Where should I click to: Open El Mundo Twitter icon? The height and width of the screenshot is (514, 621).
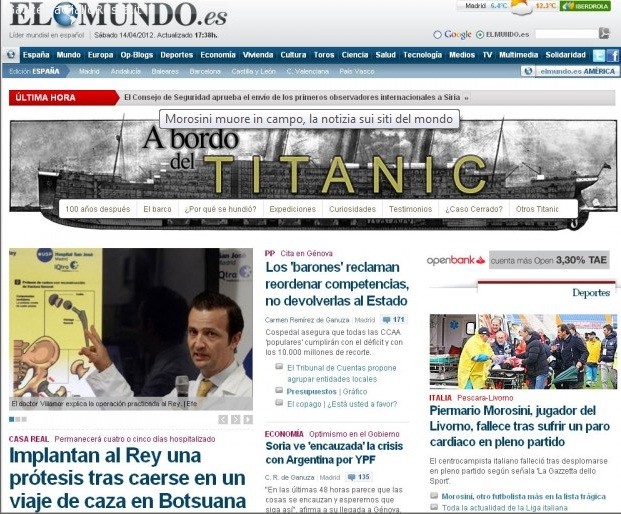pos(599,55)
